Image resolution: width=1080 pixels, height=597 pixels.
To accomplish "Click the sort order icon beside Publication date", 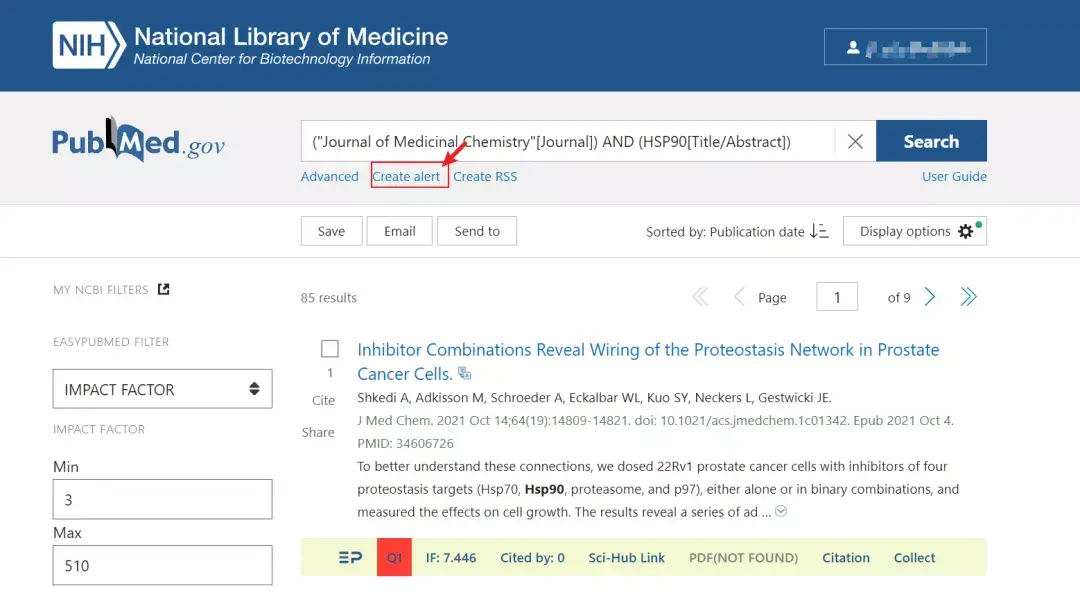I will 820,231.
